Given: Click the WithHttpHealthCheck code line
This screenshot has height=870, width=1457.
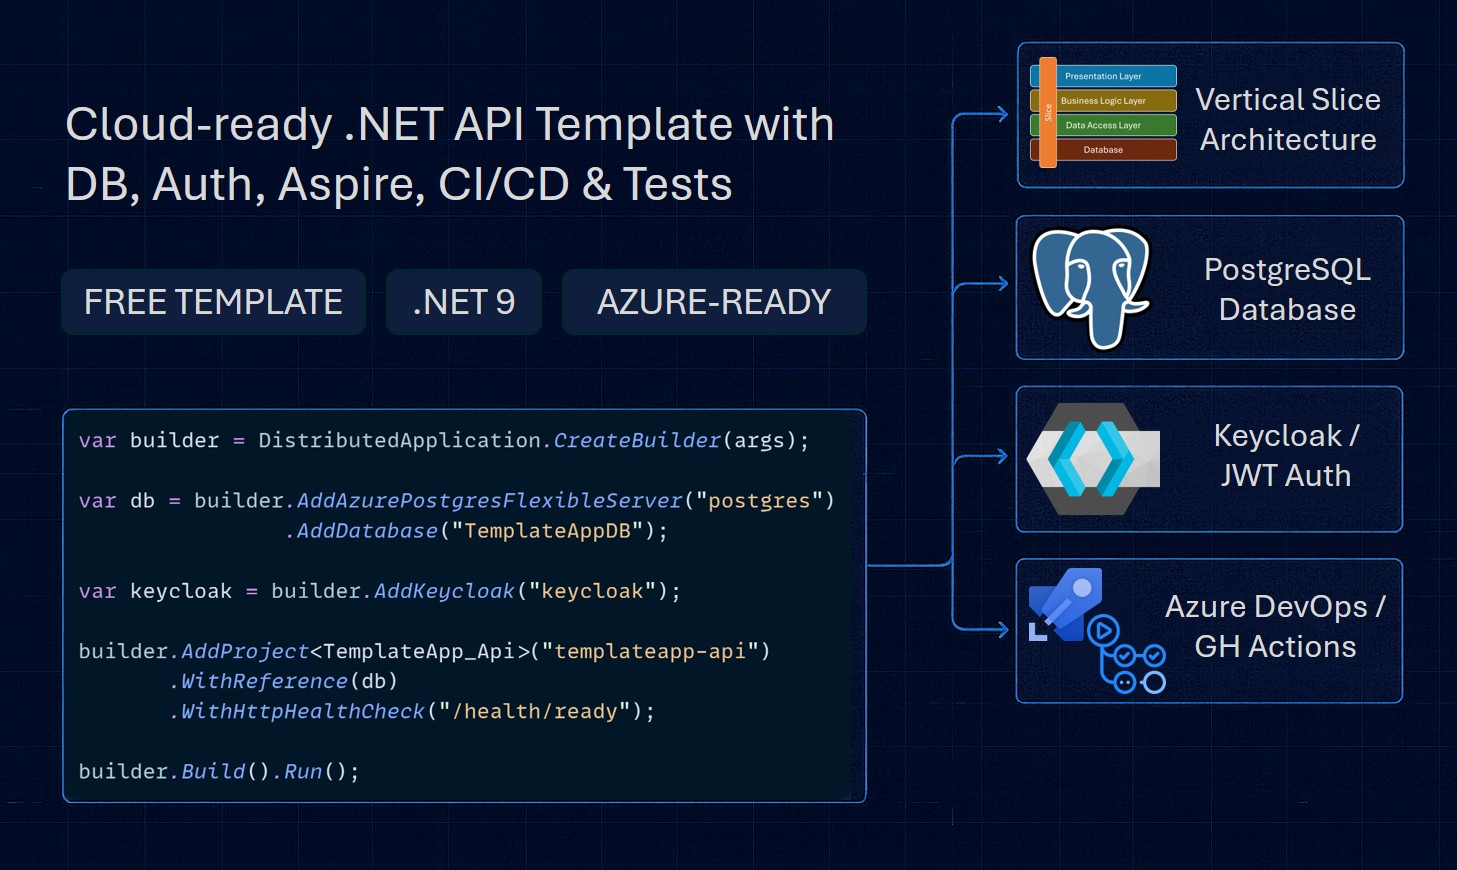Looking at the screenshot, I should pyautogui.click(x=412, y=711).
